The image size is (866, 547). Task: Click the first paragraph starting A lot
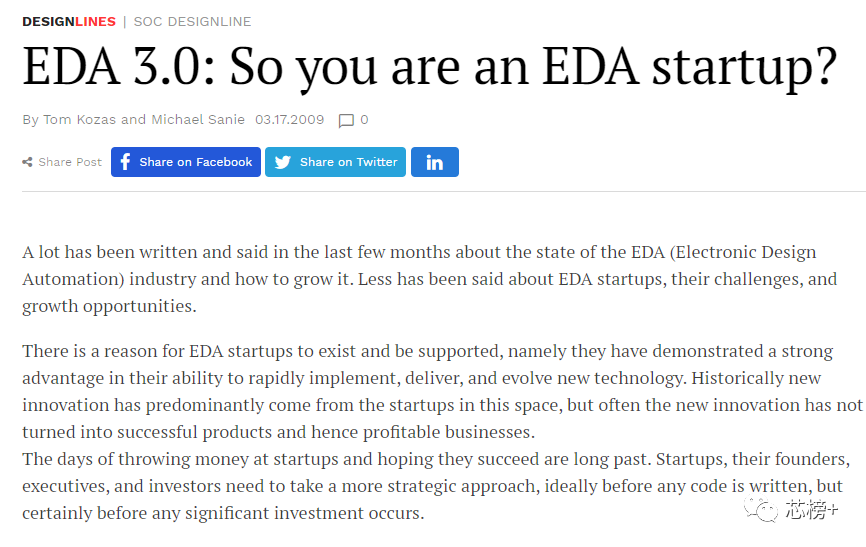tap(430, 279)
